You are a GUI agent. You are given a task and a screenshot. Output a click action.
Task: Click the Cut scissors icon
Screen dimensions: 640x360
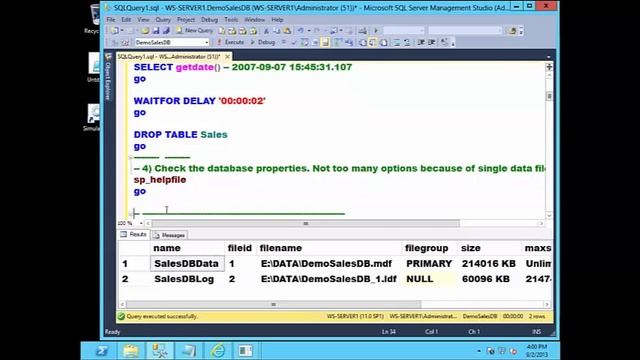click(x=266, y=31)
